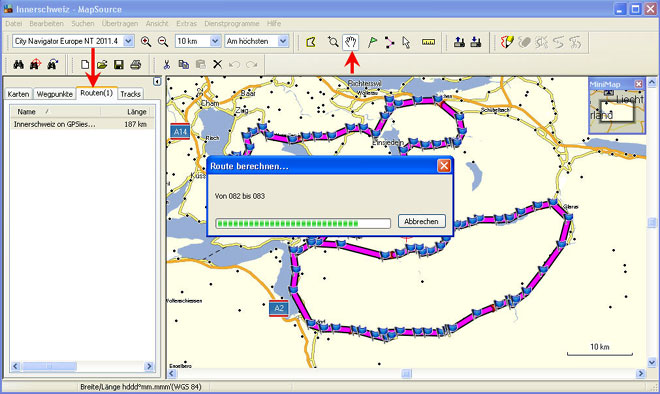
Task: Switch to the Tracks tab
Action: (130, 94)
